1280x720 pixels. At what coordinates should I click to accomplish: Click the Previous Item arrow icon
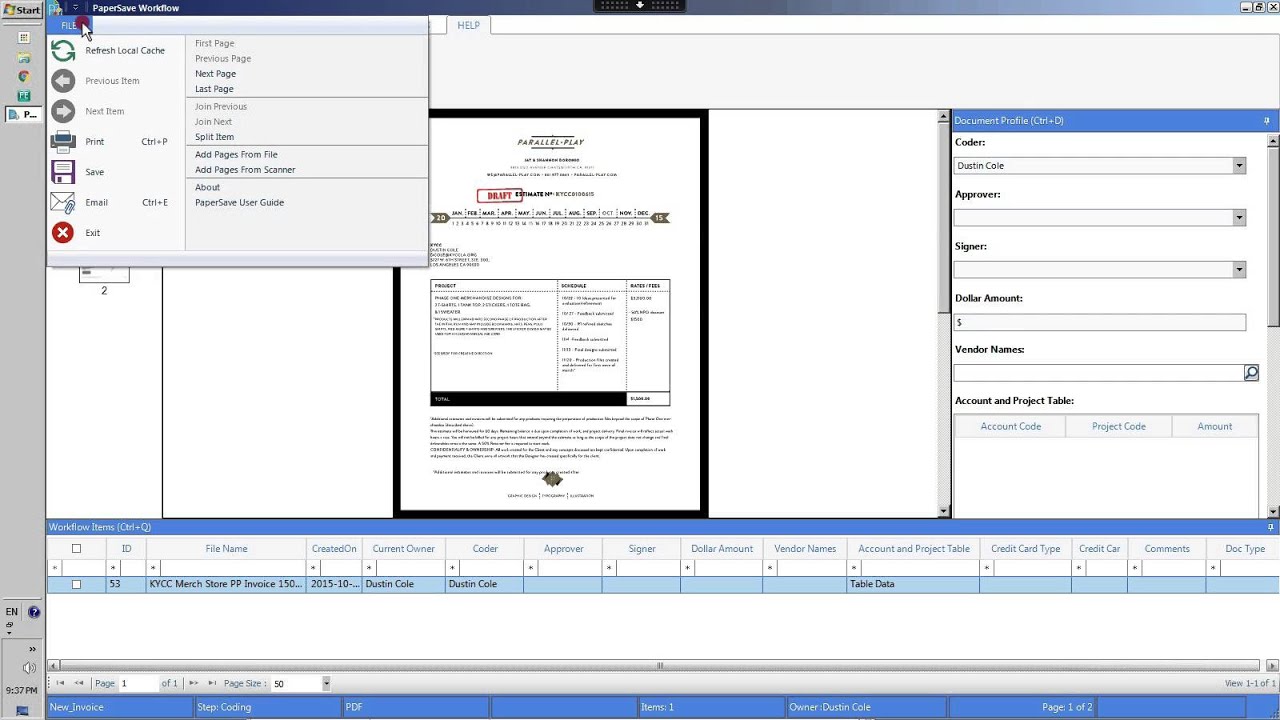click(x=63, y=81)
